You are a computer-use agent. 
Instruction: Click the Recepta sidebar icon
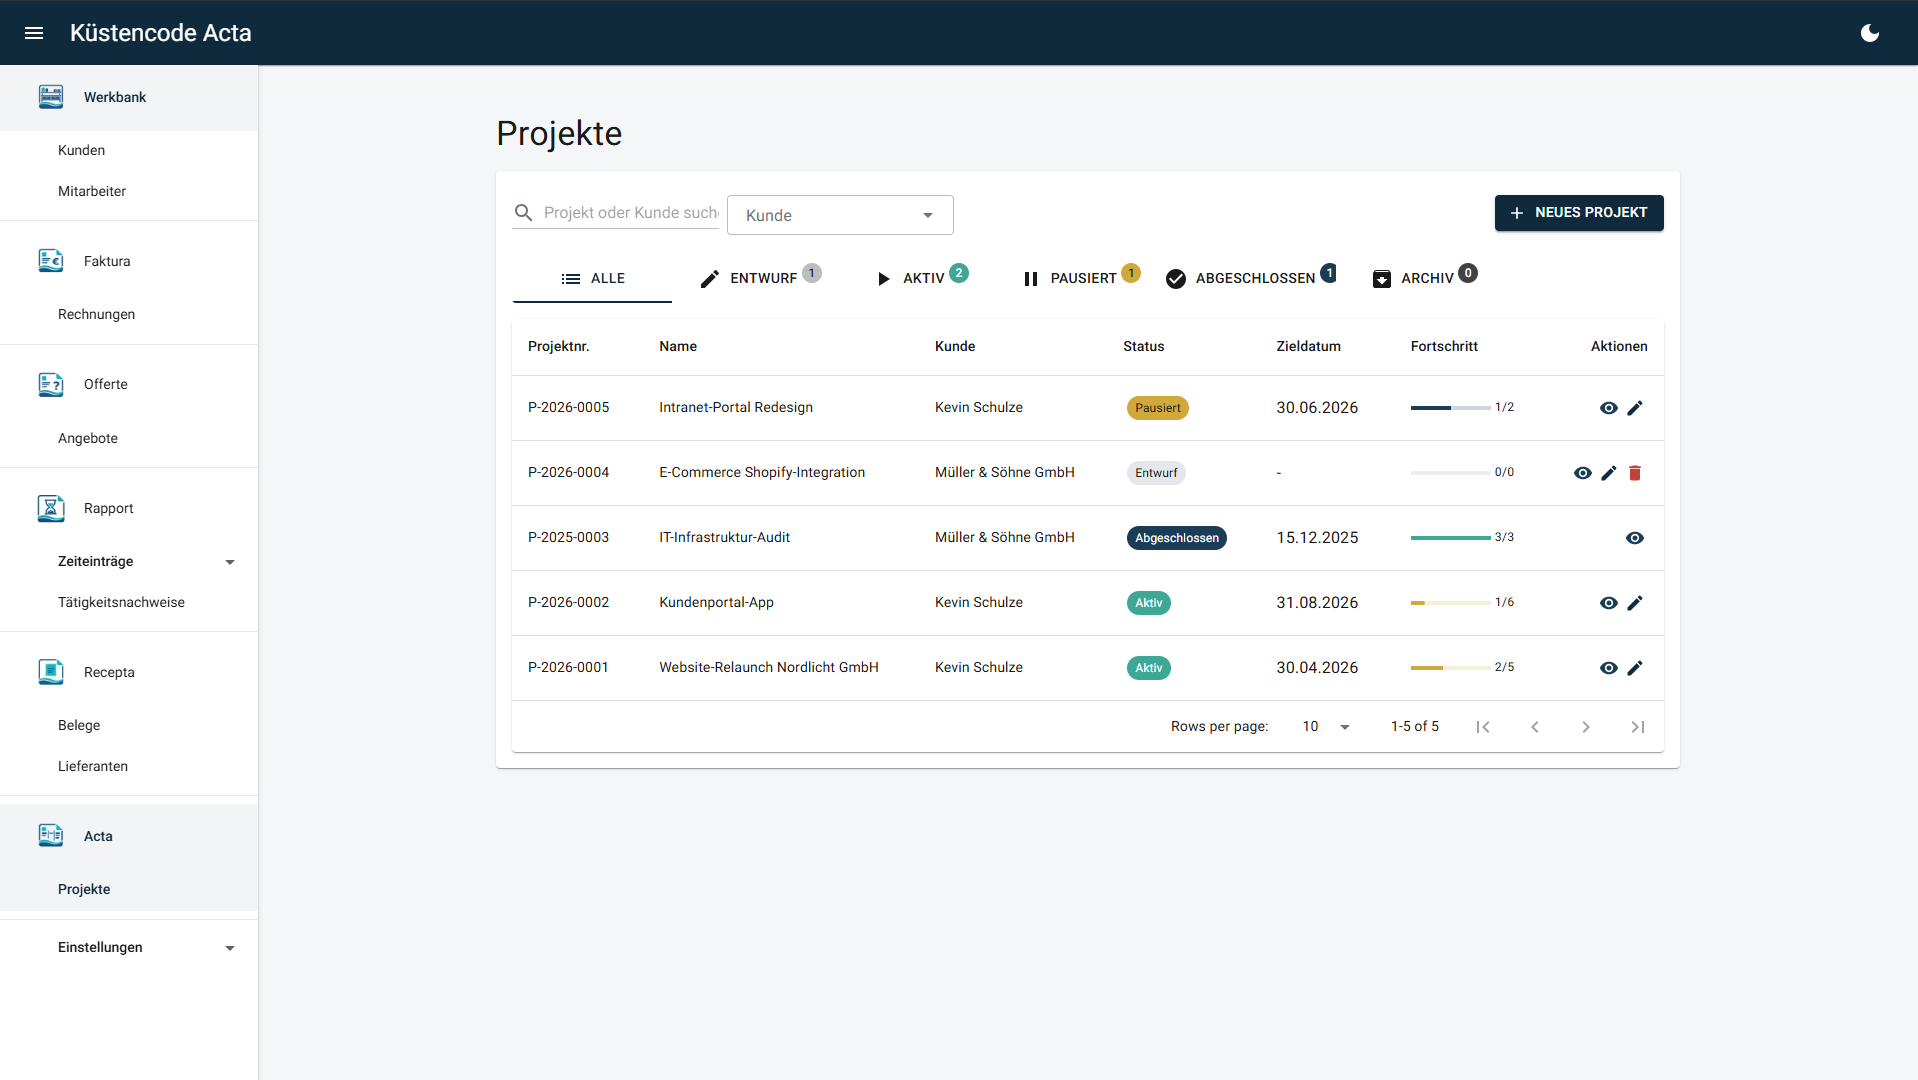coord(51,672)
